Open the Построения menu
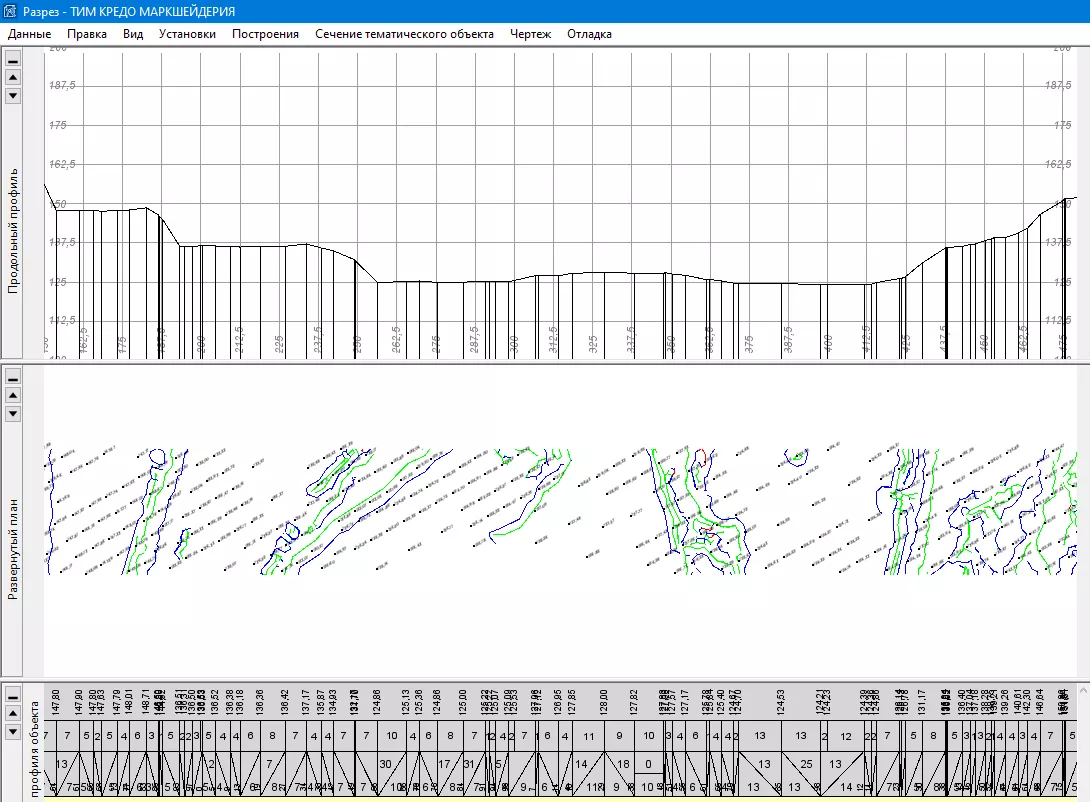The height and width of the screenshot is (802, 1090). click(265, 34)
